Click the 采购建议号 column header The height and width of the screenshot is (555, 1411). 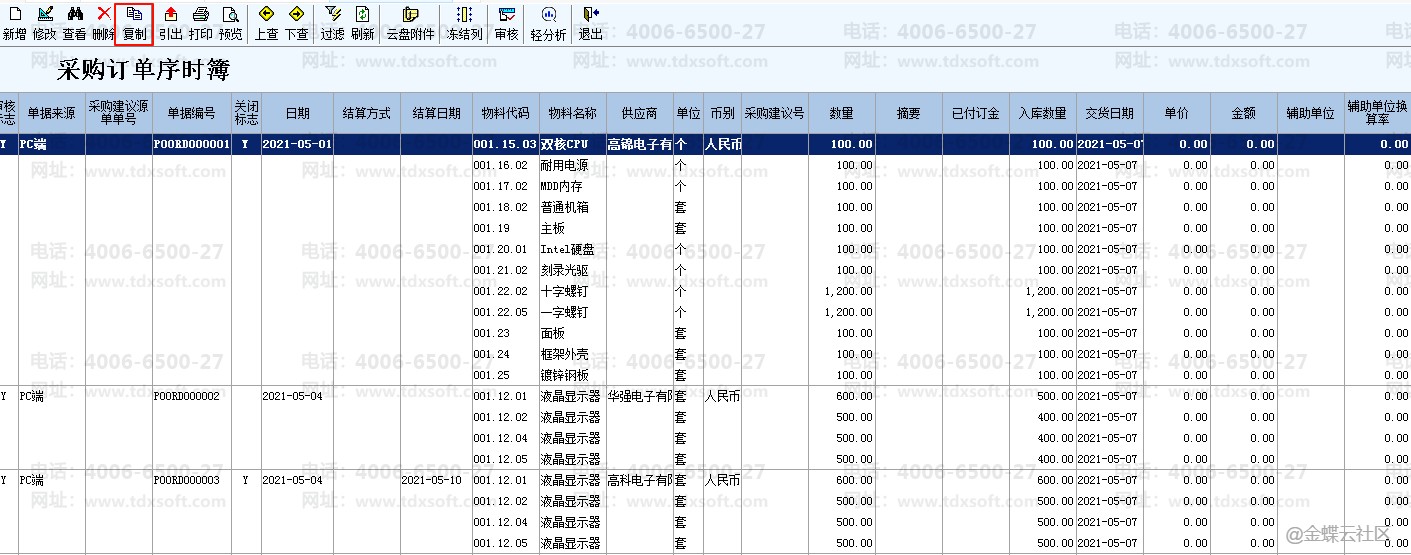pyautogui.click(x=775, y=113)
